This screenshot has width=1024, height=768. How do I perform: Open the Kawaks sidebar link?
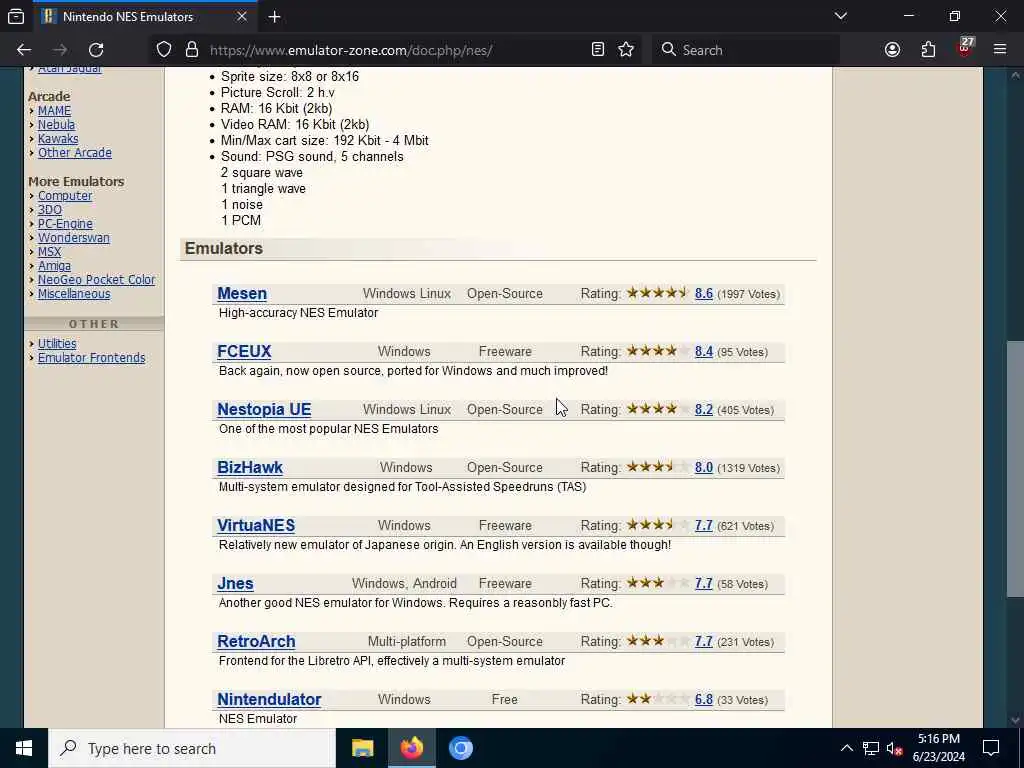click(58, 138)
